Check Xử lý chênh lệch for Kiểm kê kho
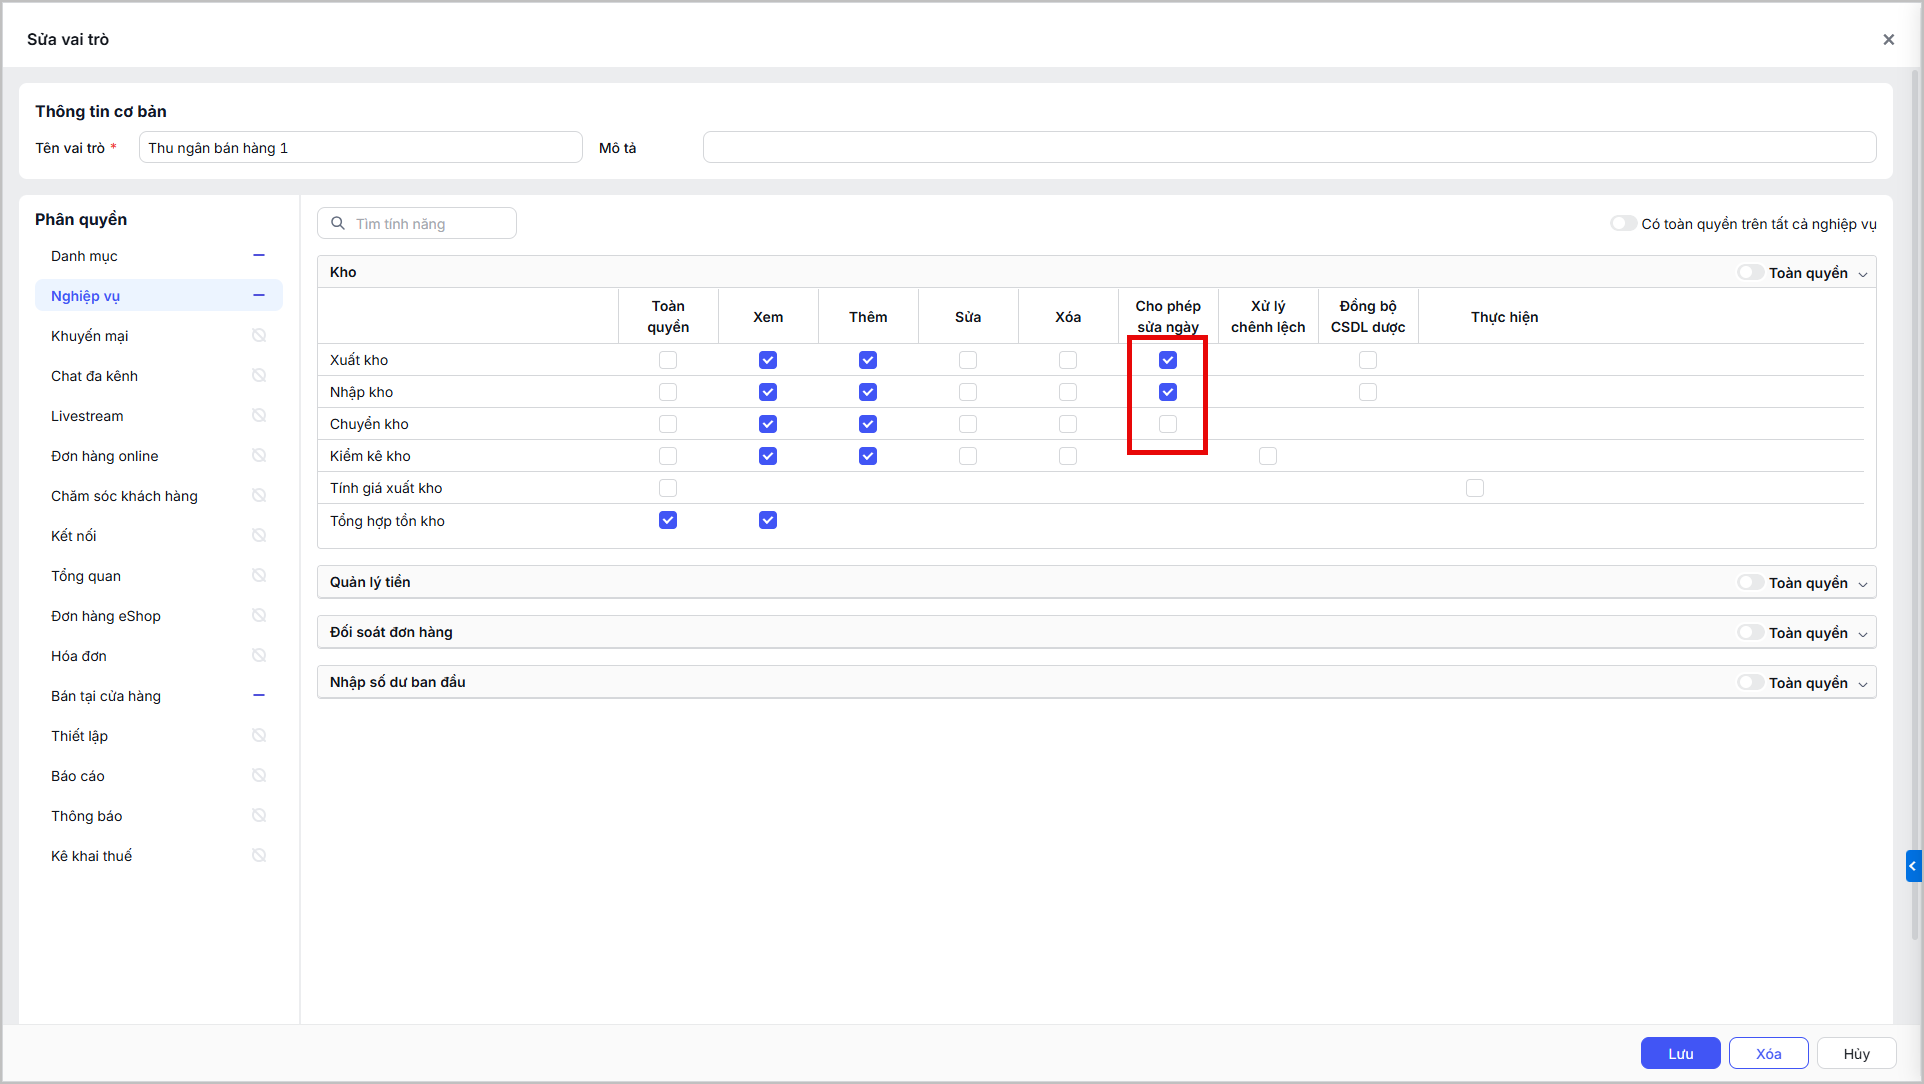1924x1084 pixels. [x=1268, y=456]
